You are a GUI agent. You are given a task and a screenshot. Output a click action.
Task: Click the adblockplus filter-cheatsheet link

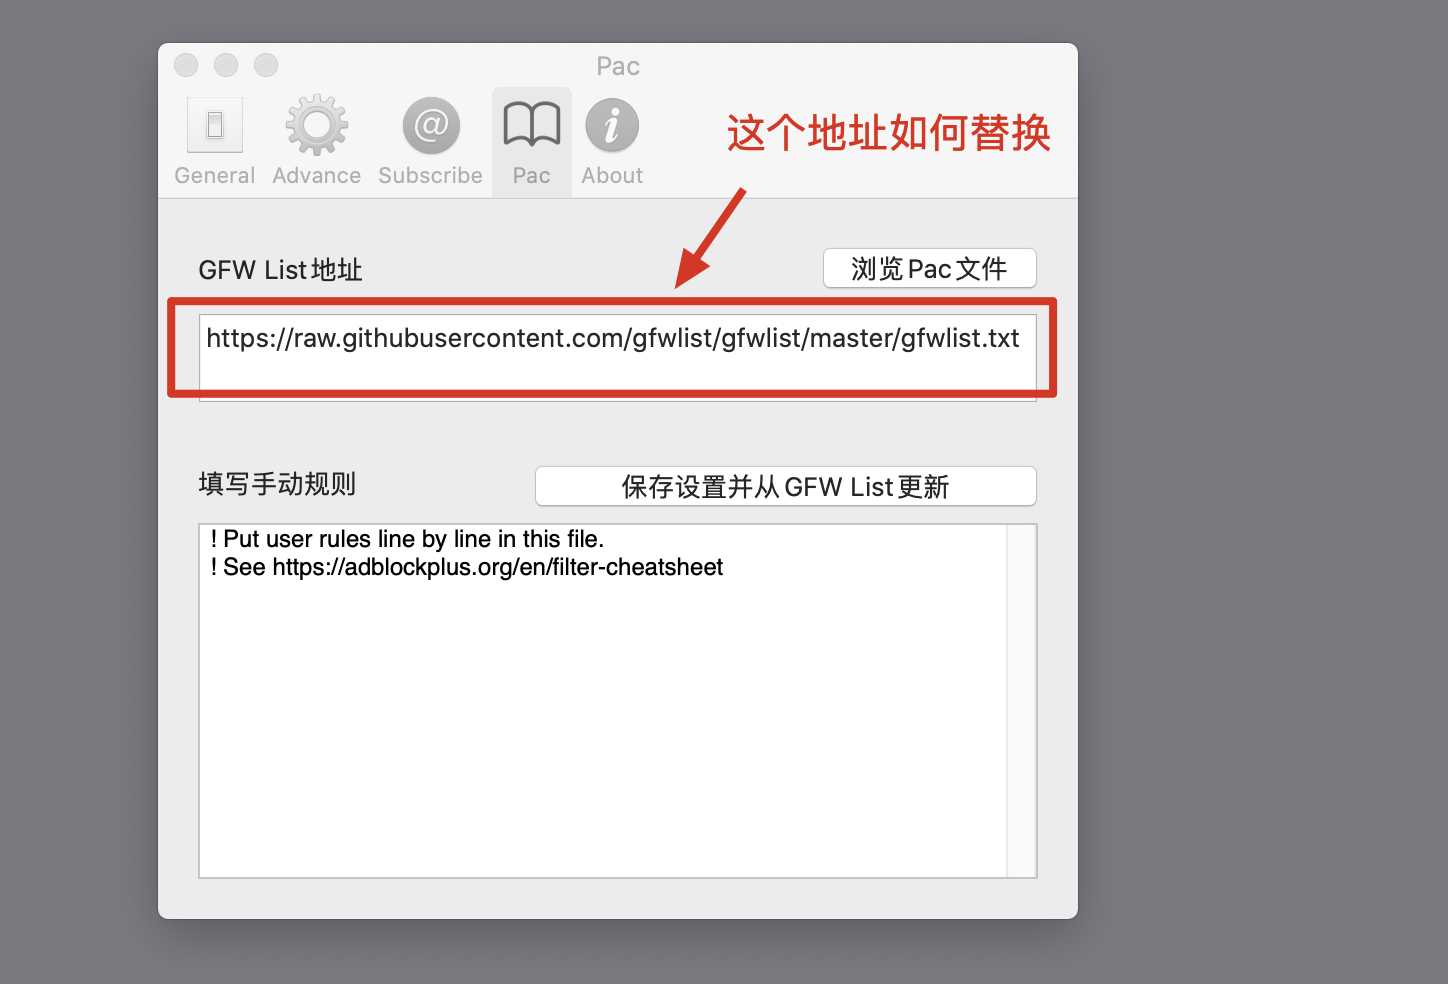(x=497, y=567)
